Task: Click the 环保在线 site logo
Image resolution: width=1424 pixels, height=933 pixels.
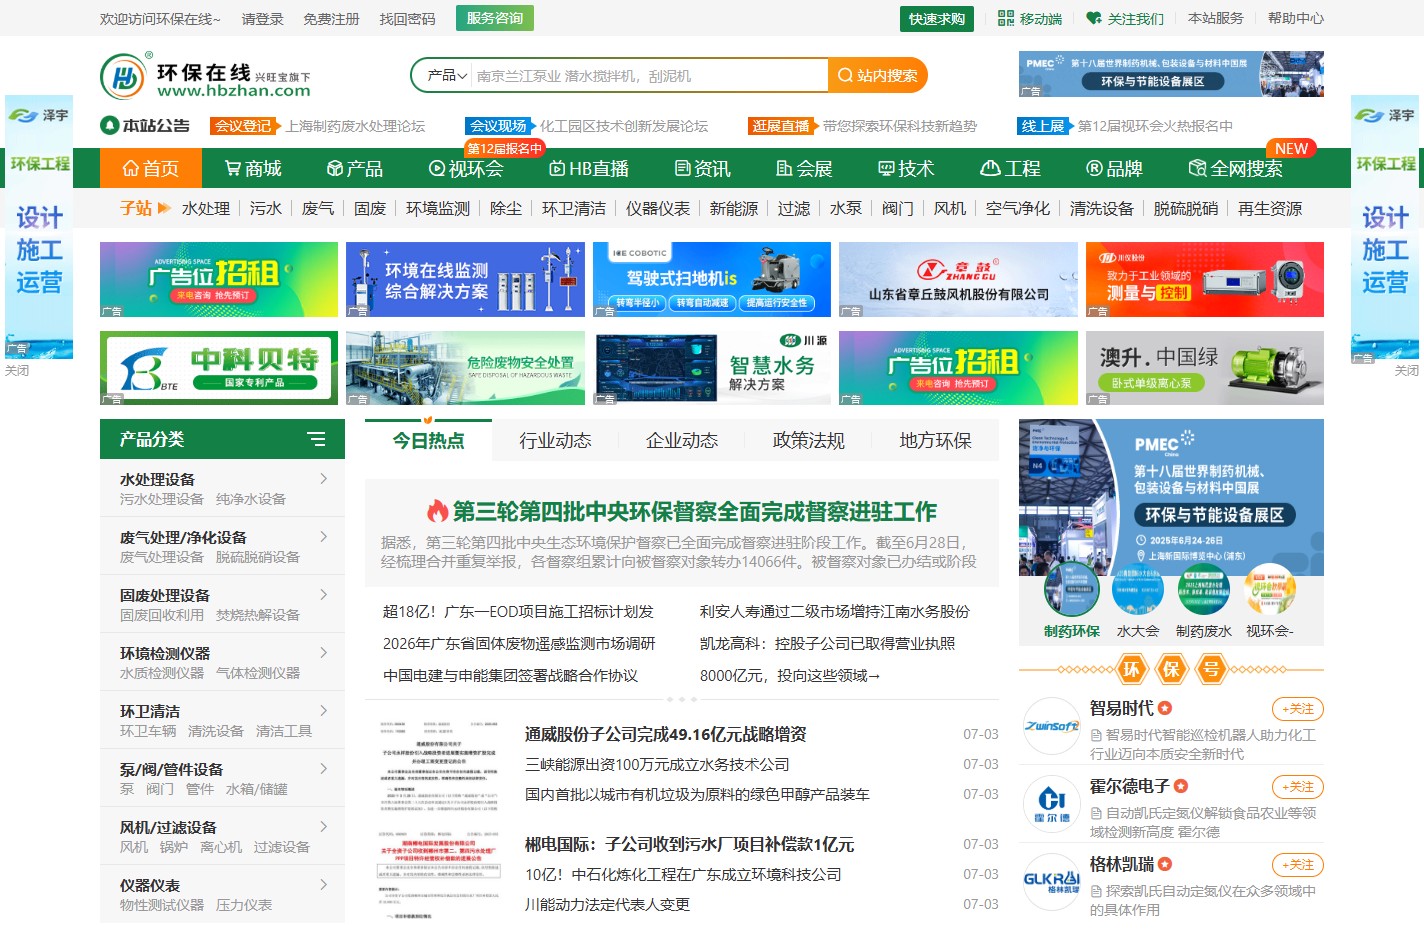Action: (x=206, y=76)
